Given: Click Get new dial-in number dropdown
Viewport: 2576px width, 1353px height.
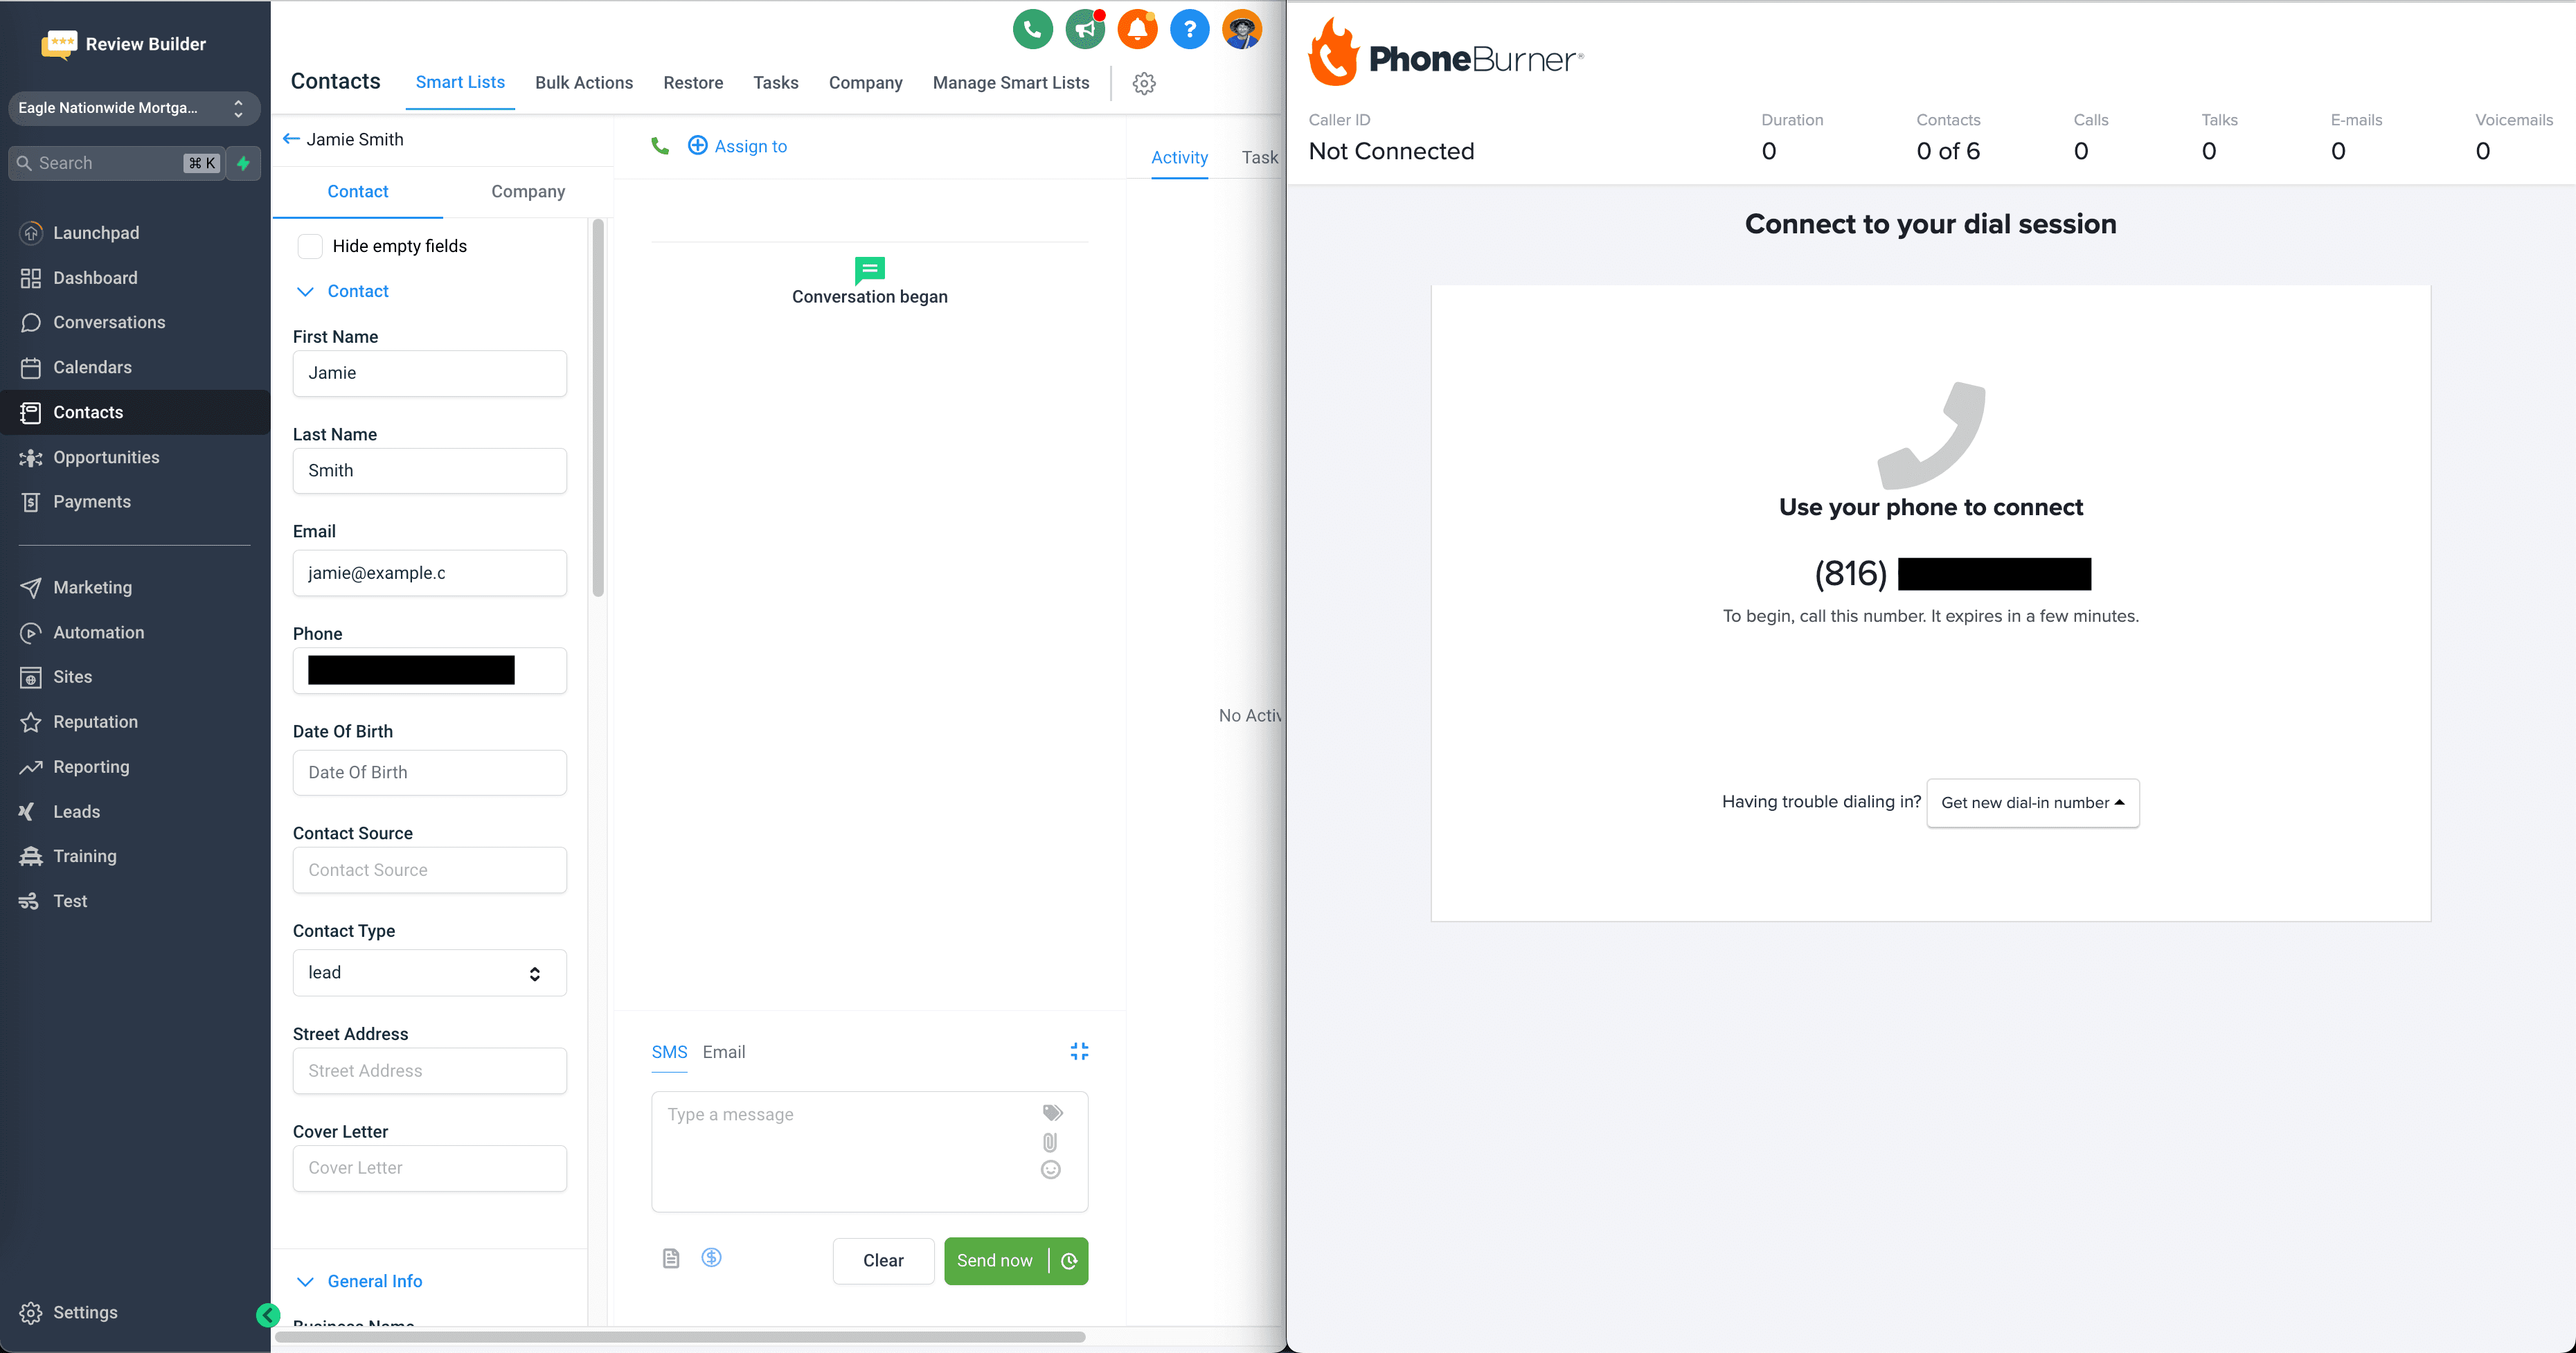Looking at the screenshot, I should click(2031, 803).
